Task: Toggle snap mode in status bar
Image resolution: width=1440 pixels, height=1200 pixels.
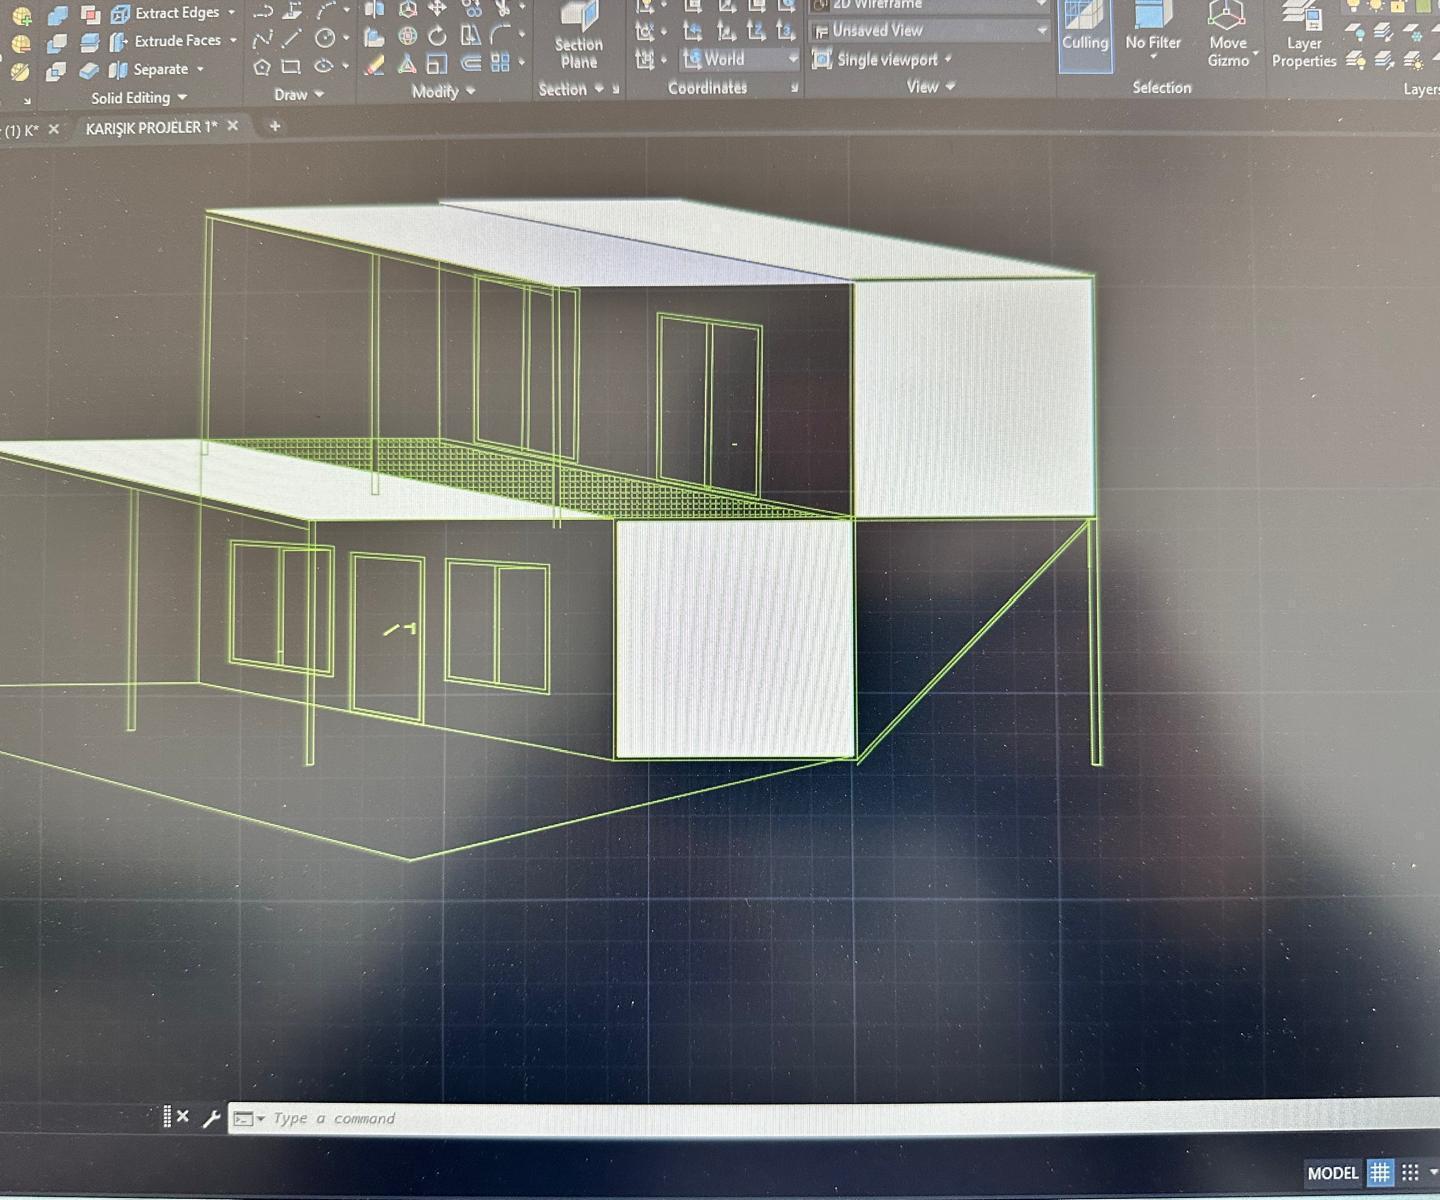Action: click(x=1411, y=1173)
